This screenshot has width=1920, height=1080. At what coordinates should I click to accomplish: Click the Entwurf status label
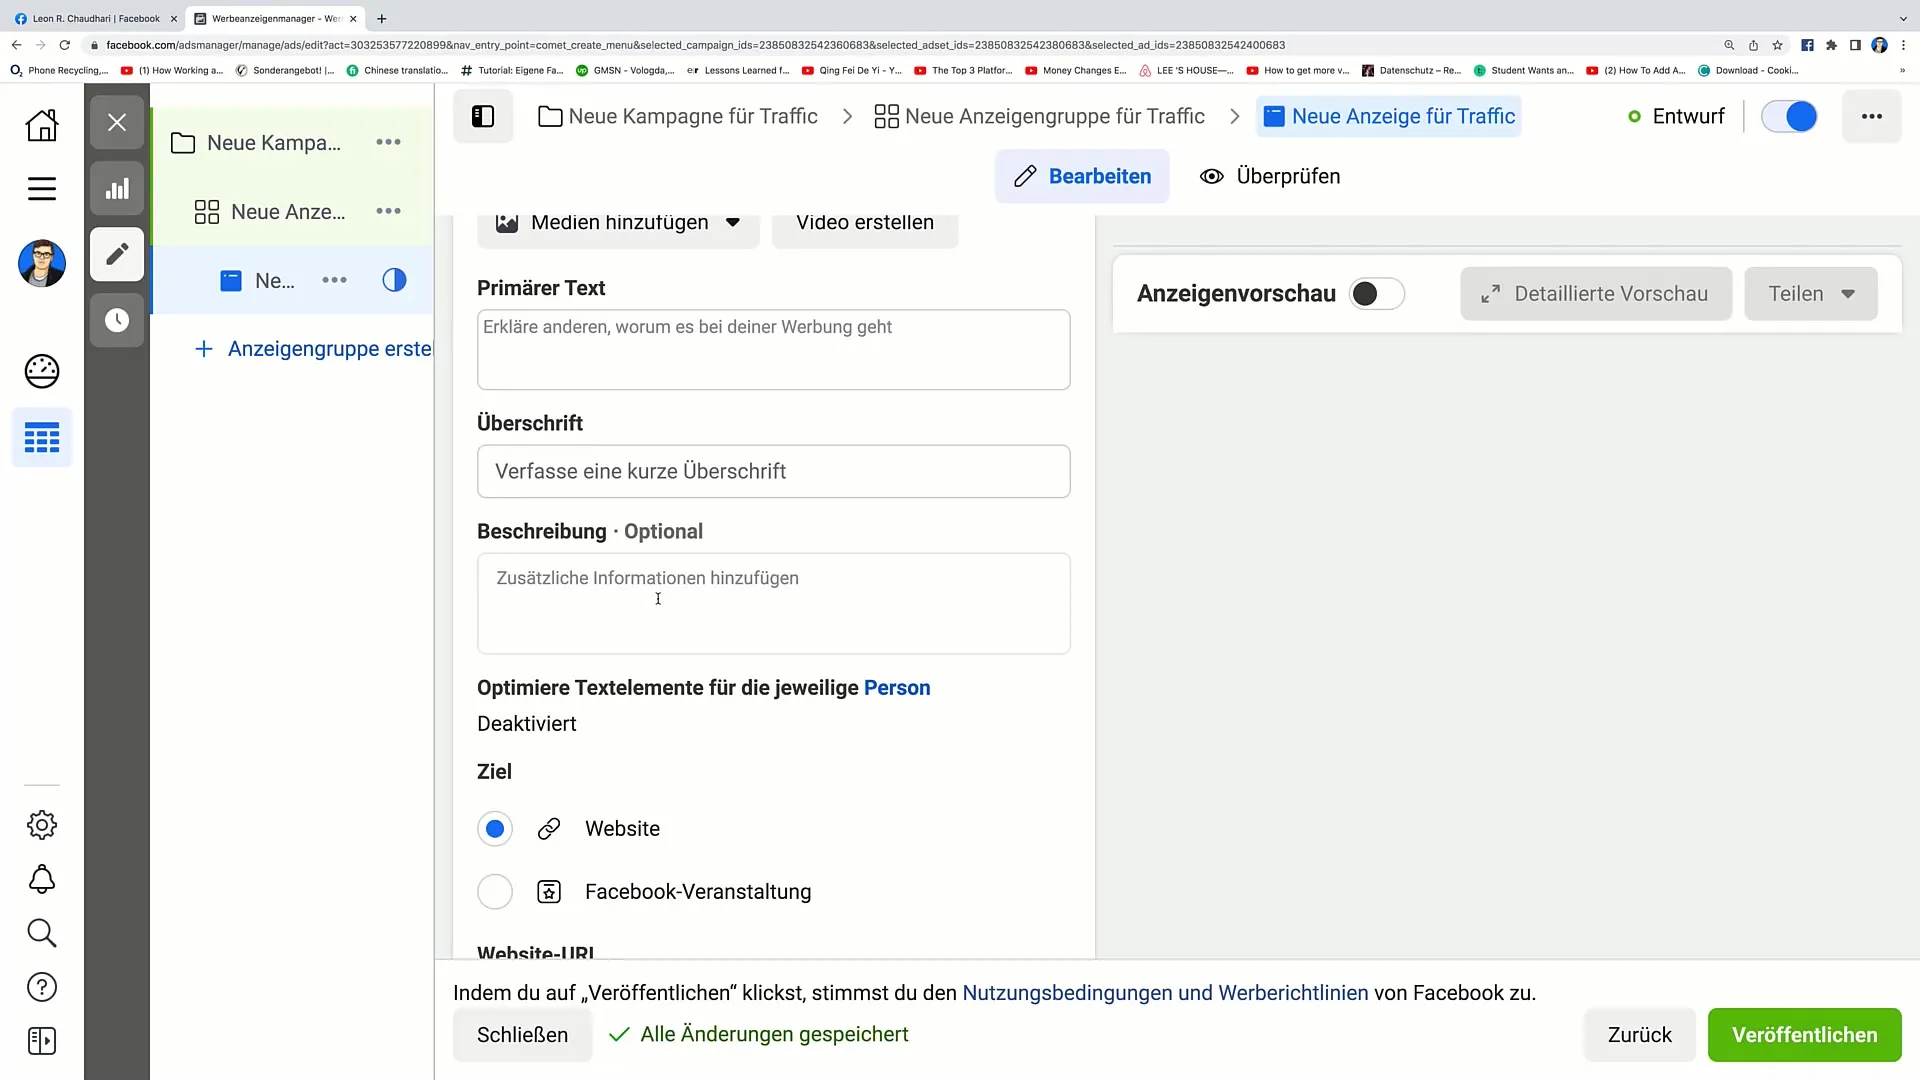point(1688,116)
